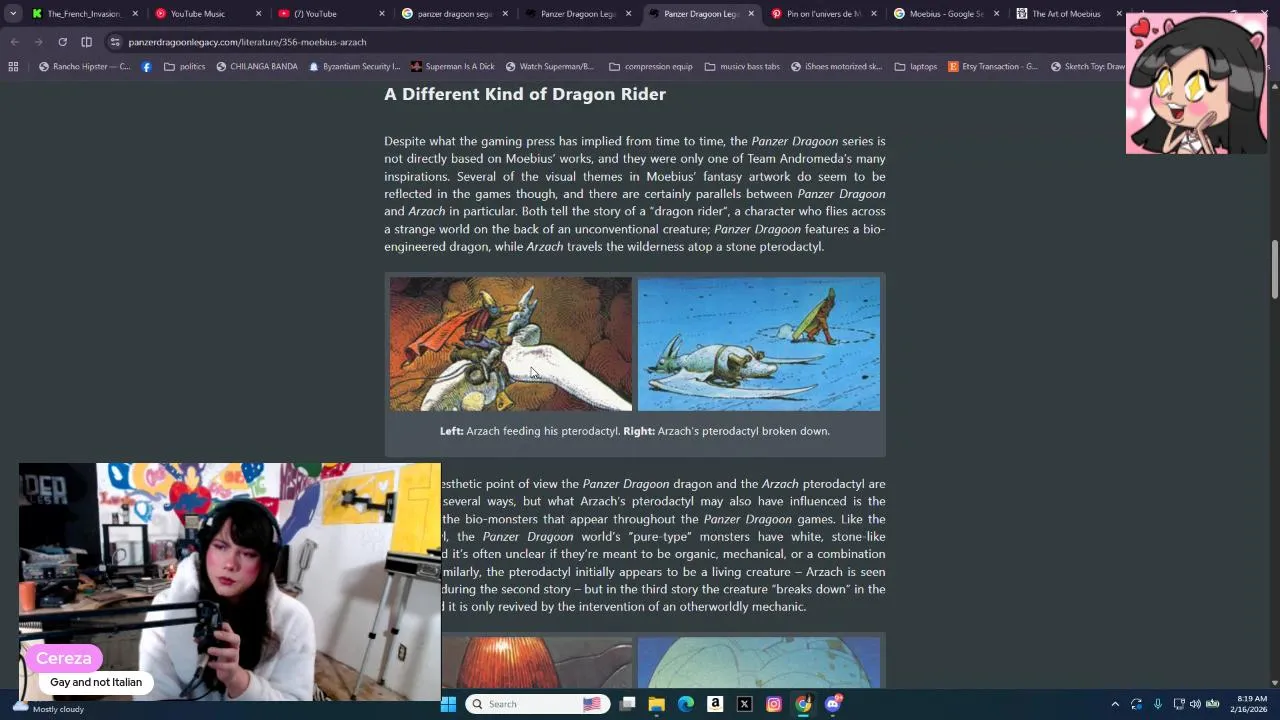Screen dimensions: 1280x720
Task: Open the CHILANGA BANDA bookmark
Action: [256, 67]
